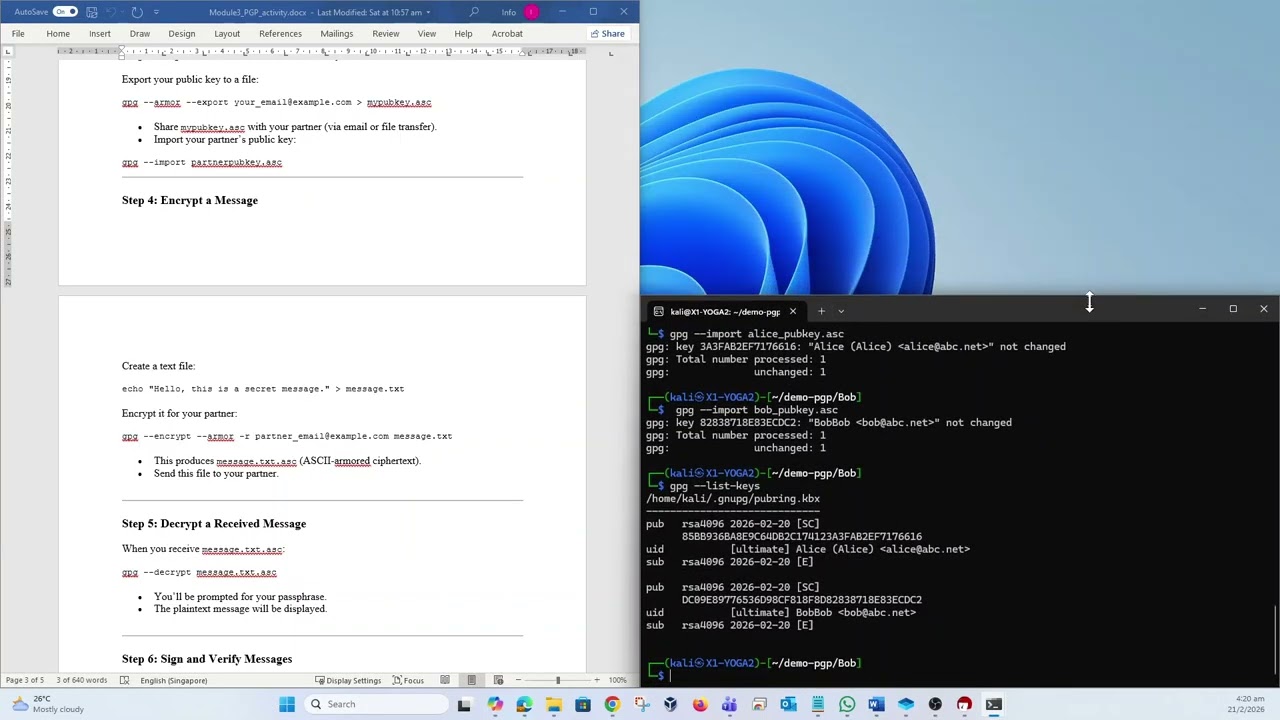Open the weather widget showing 26°C
The width and height of the screenshot is (1280, 720).
tap(48, 704)
